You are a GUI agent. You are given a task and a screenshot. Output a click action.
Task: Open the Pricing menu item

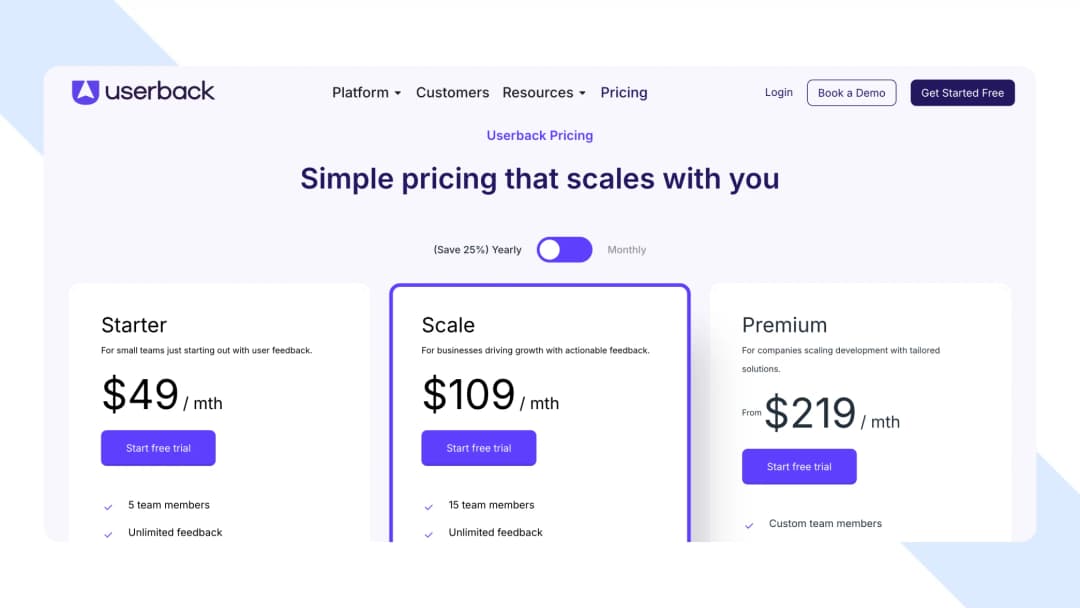click(624, 92)
